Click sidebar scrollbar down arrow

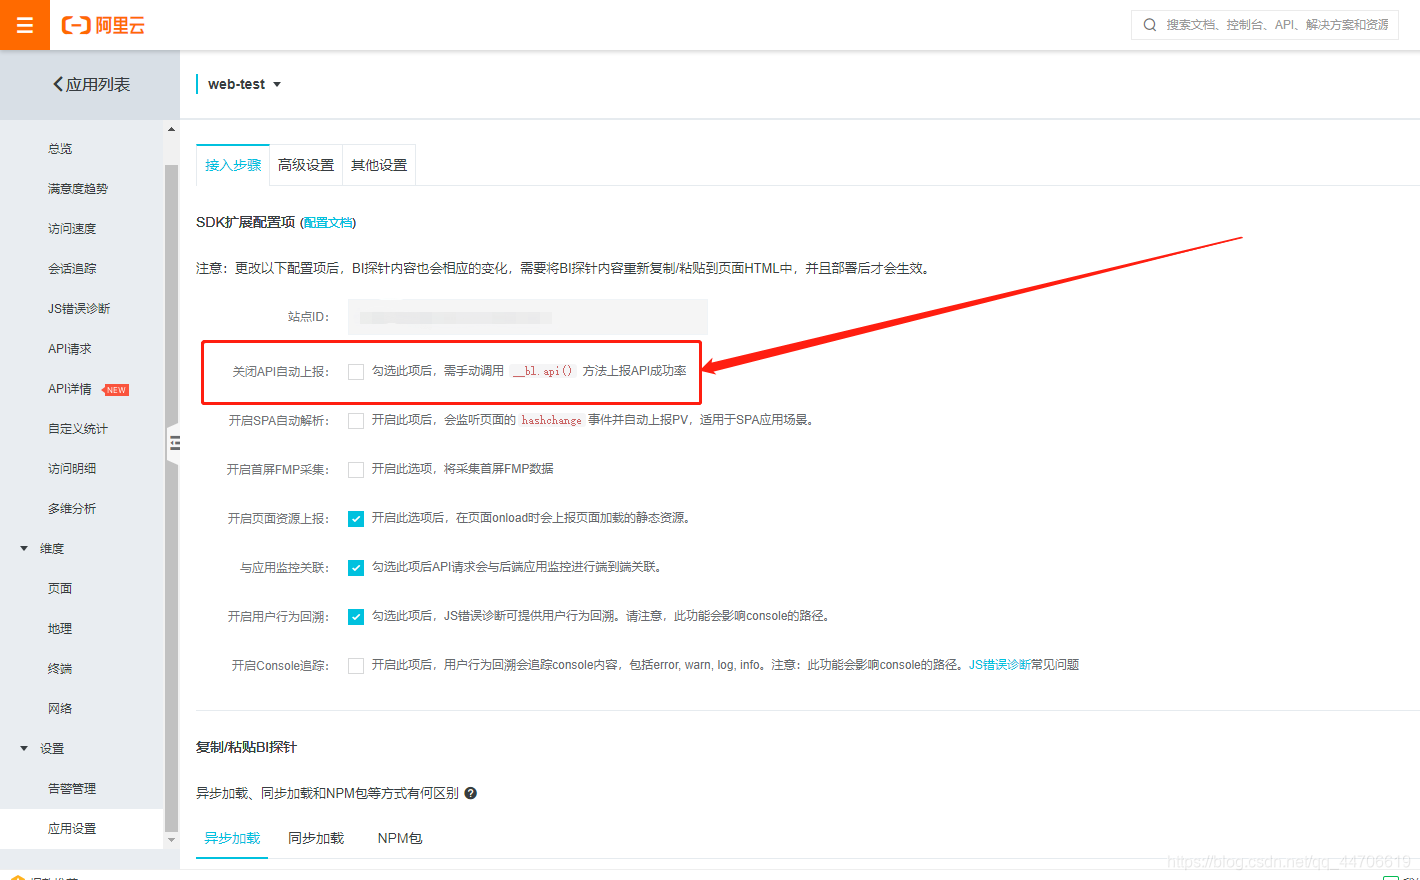click(171, 840)
